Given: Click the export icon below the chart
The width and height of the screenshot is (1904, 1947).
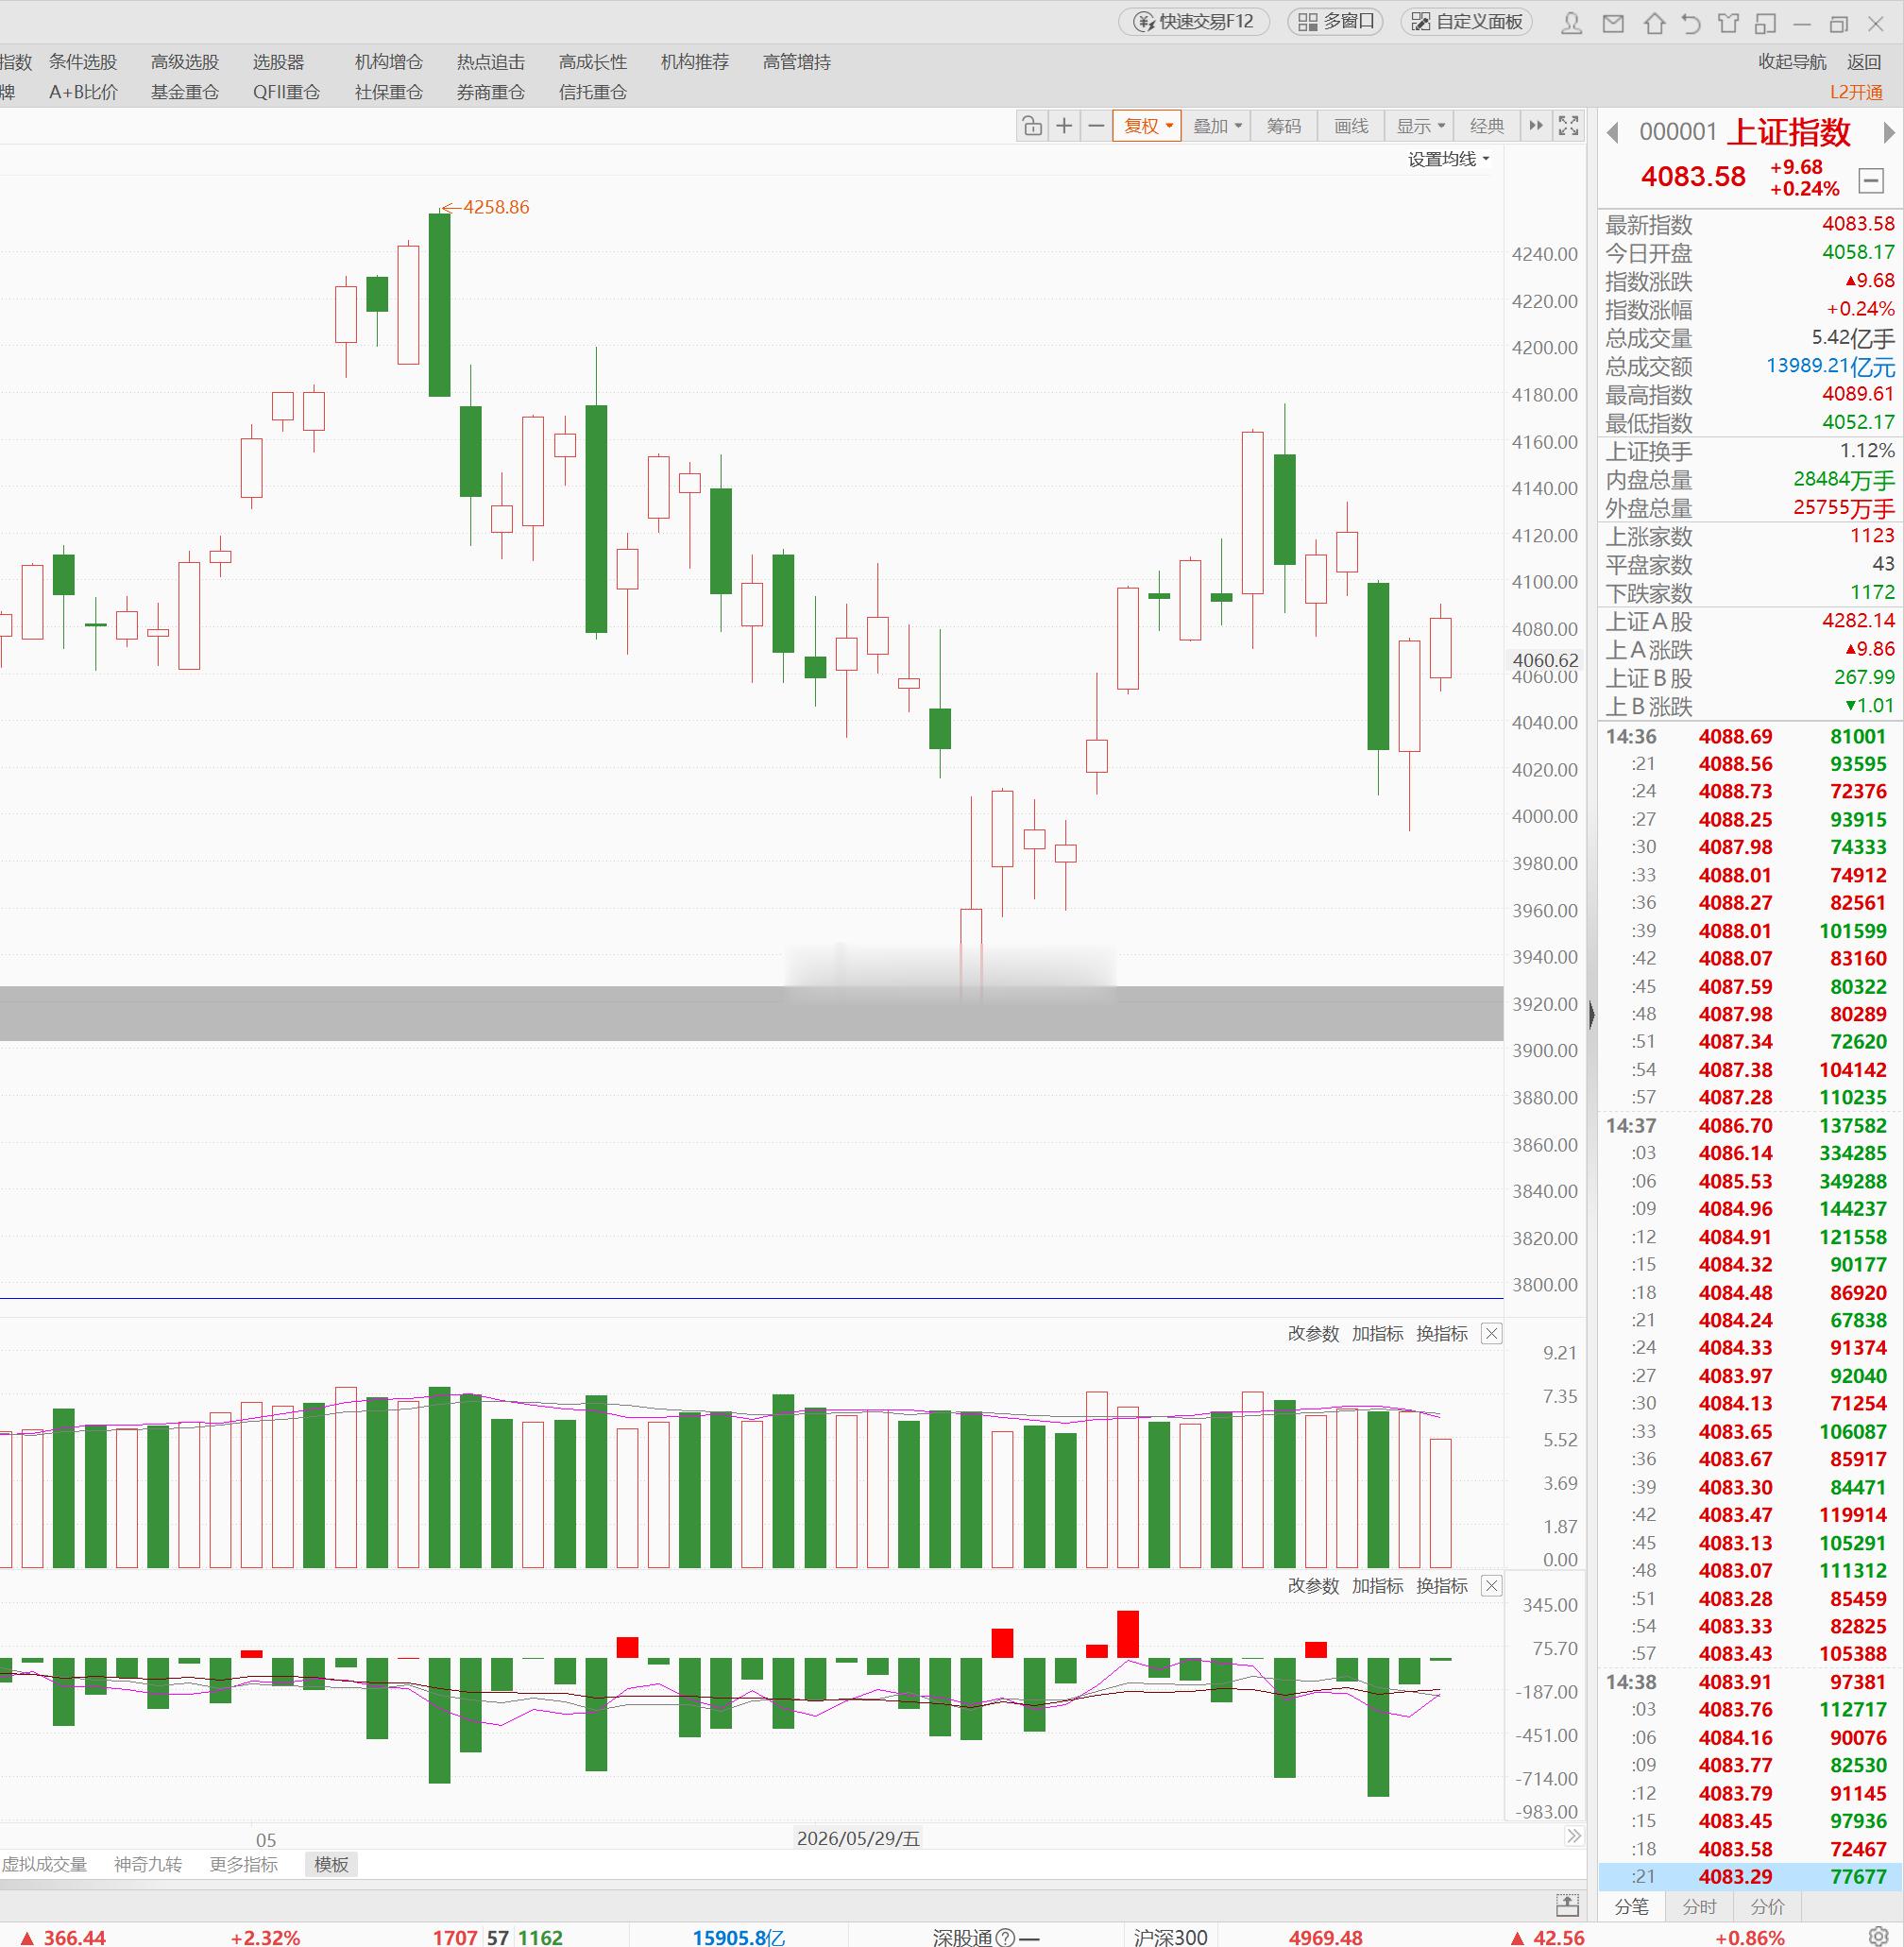Looking at the screenshot, I should (x=1568, y=1904).
